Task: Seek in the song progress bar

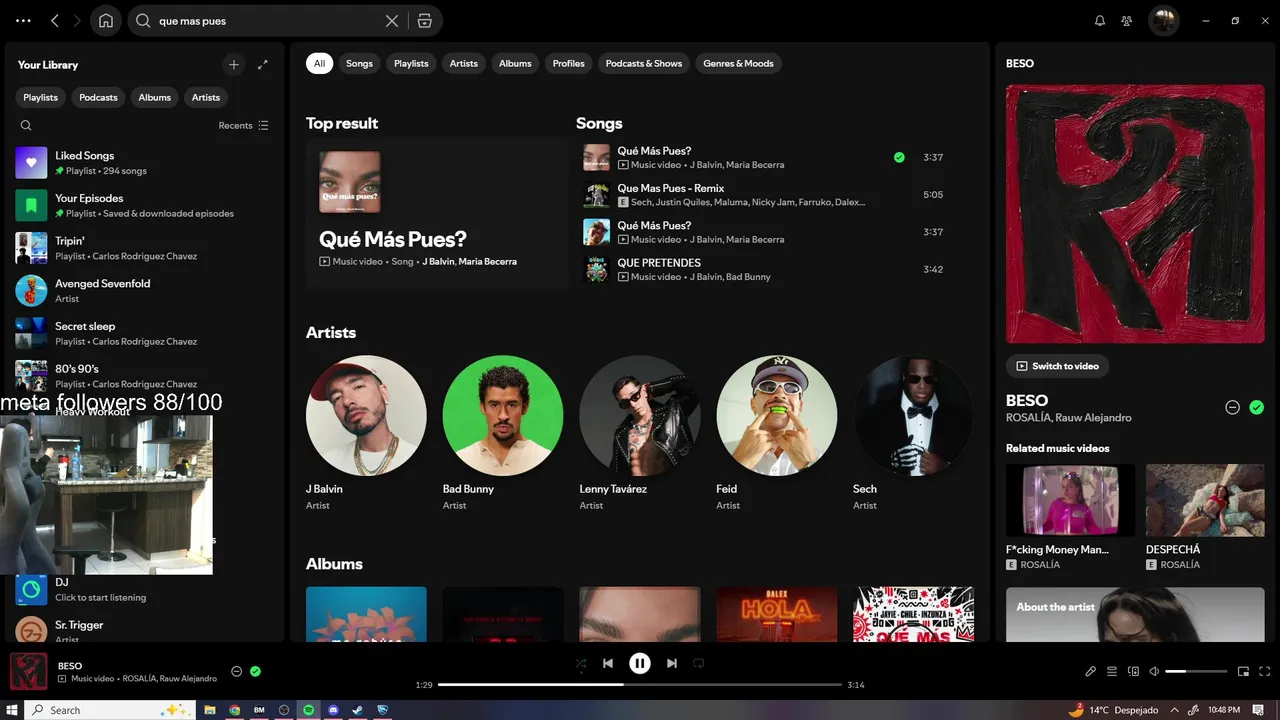Action: pyautogui.click(x=640, y=685)
